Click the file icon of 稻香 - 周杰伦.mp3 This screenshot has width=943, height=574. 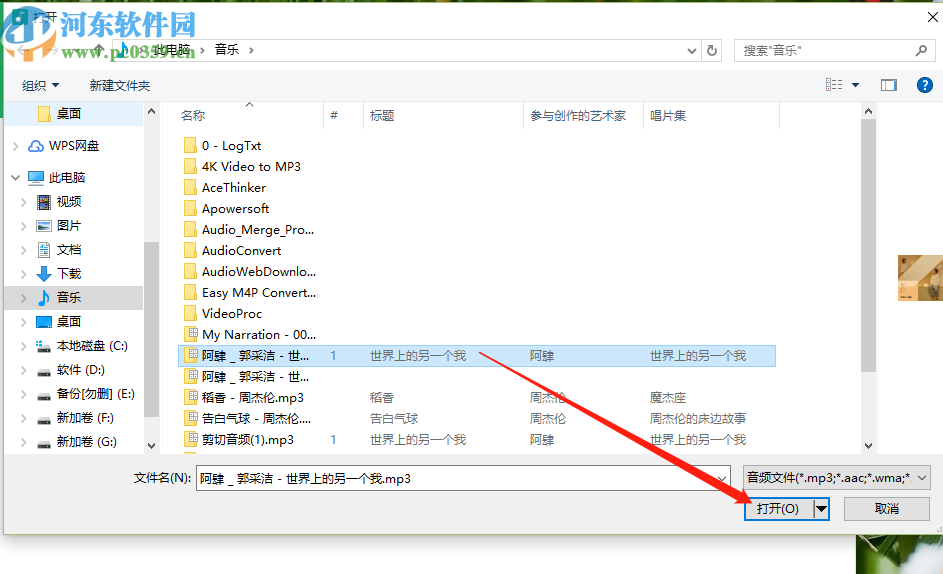tap(191, 397)
